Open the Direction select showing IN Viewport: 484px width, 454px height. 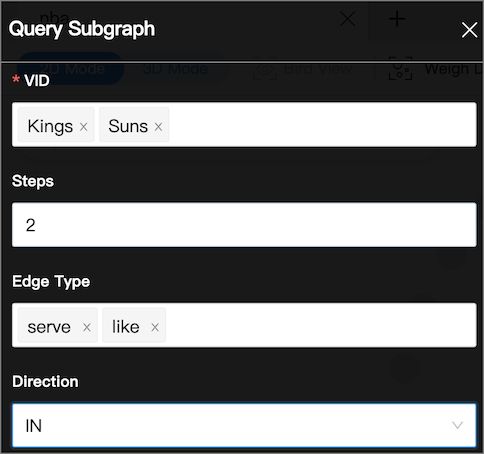tap(244, 425)
